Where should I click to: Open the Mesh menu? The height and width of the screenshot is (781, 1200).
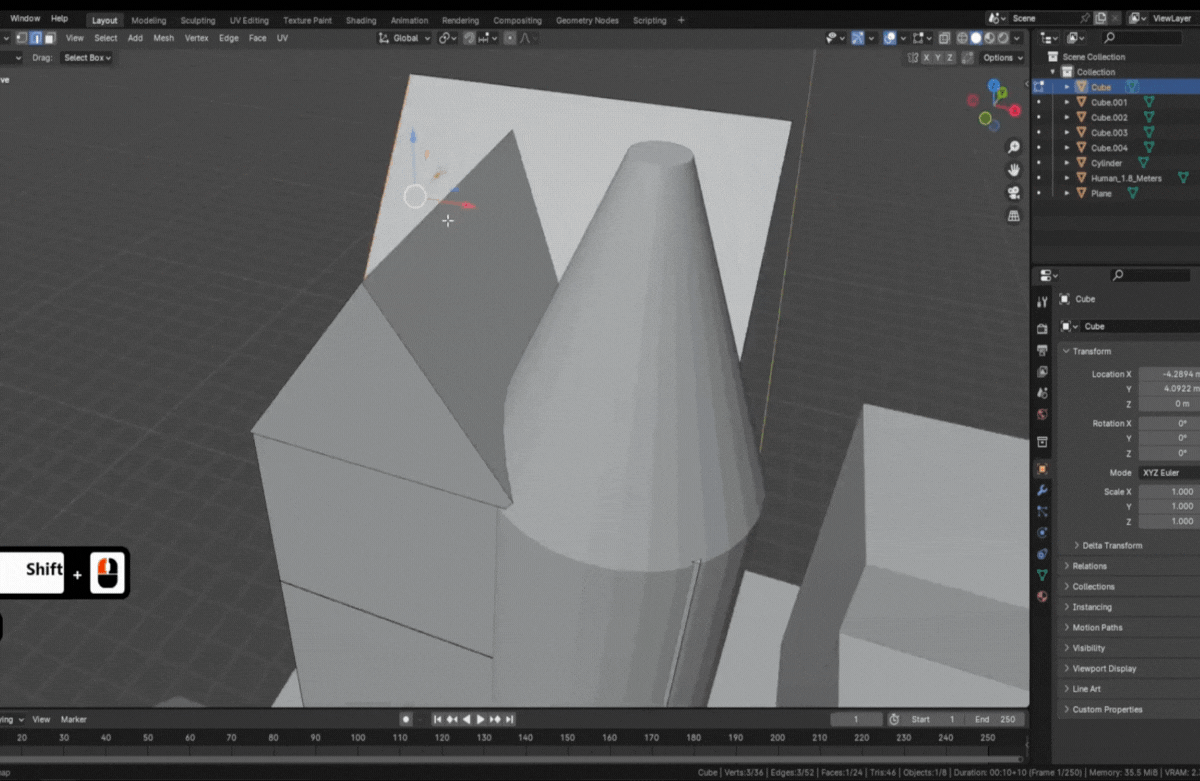163,38
